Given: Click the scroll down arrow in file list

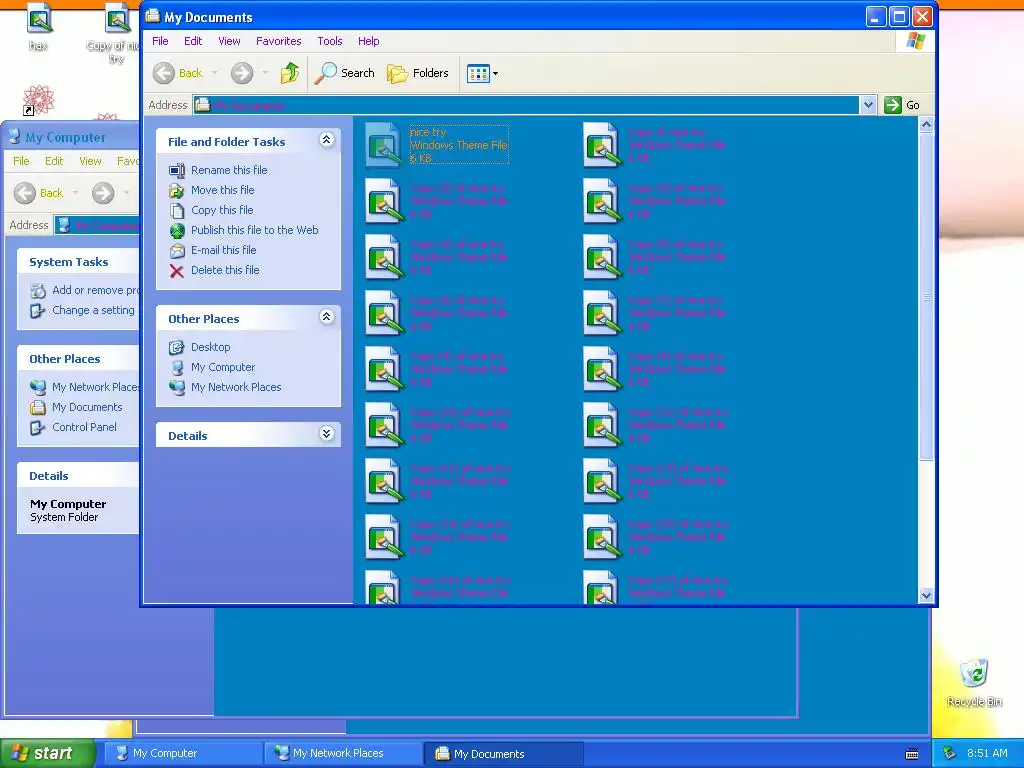Looking at the screenshot, I should [926, 595].
